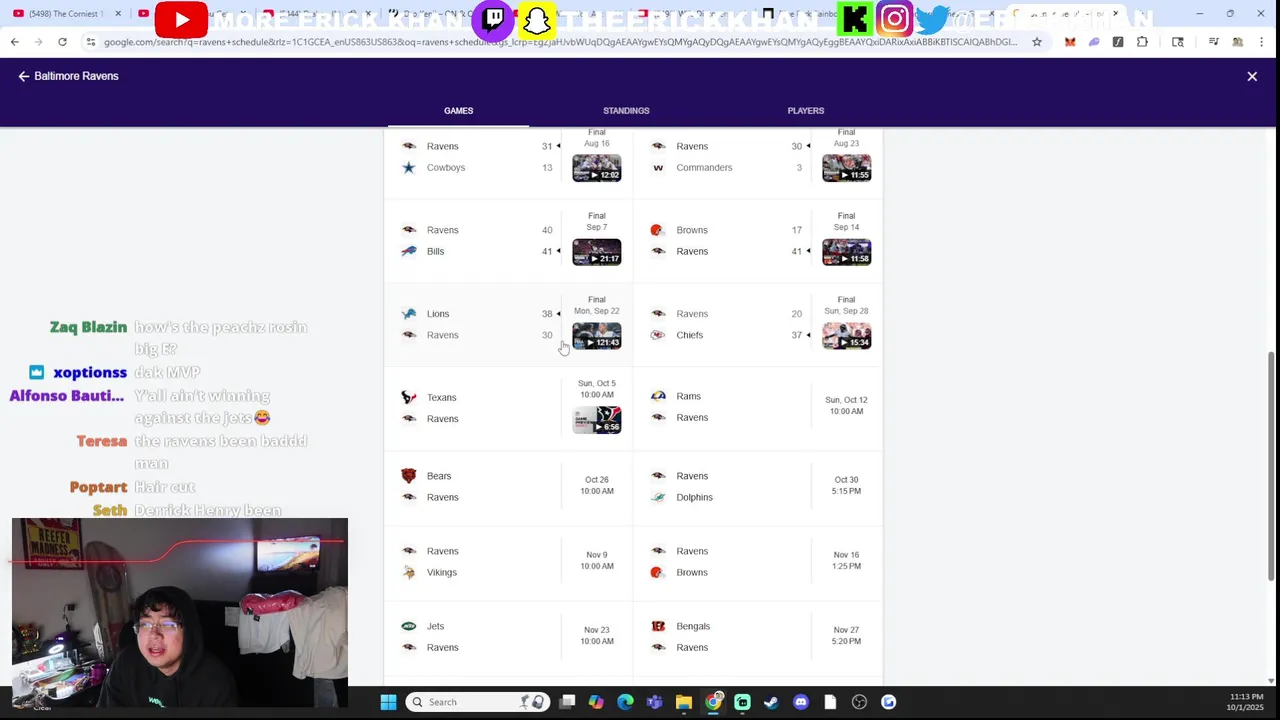Play the Ravens vs Chiefs Sep 28 highlight
The image size is (1280, 720).
point(847,335)
